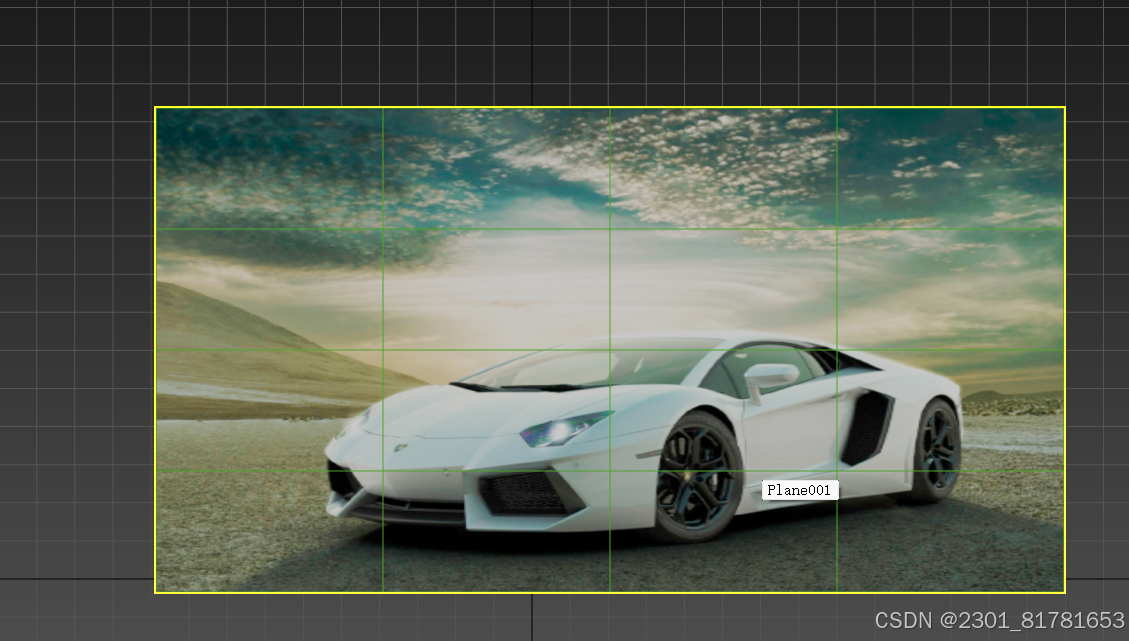Click the Plane001 object name label
1129x641 pixels.
800,490
